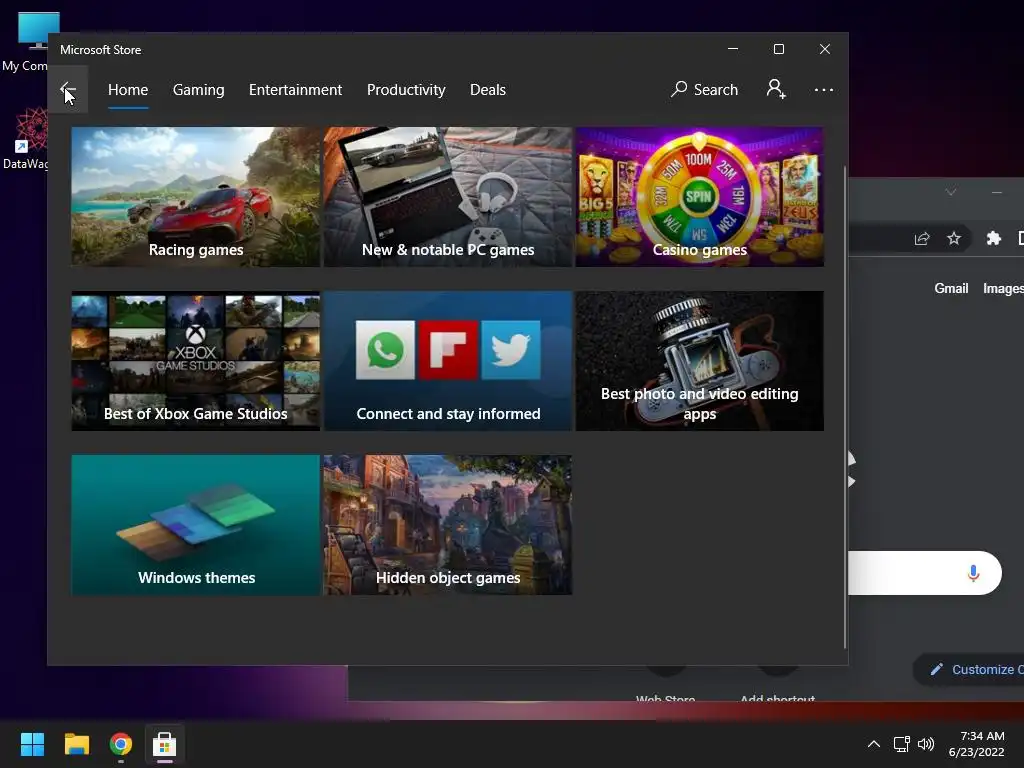Image resolution: width=1024 pixels, height=768 pixels.
Task: Click the Google search box in Chrome
Action: 924,573
